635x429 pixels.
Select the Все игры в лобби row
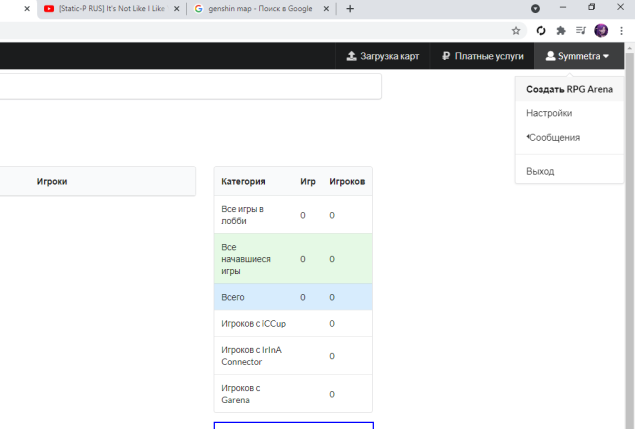[x=293, y=215]
